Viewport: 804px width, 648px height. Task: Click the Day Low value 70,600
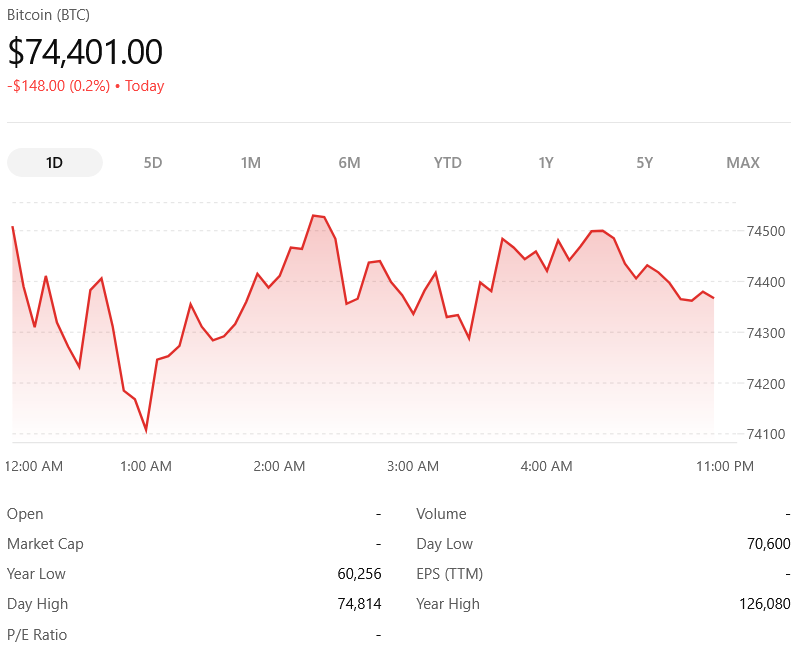[767, 544]
